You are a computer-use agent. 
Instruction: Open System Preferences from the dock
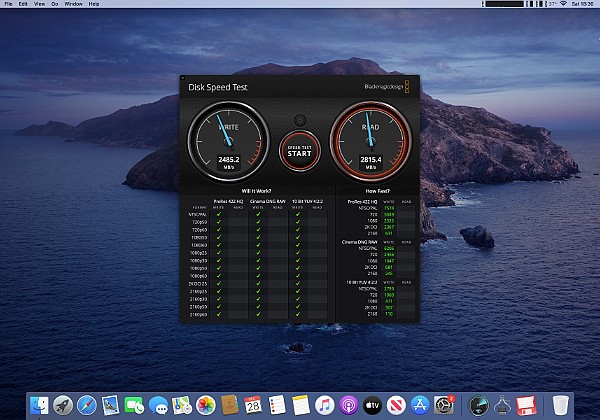coord(444,404)
